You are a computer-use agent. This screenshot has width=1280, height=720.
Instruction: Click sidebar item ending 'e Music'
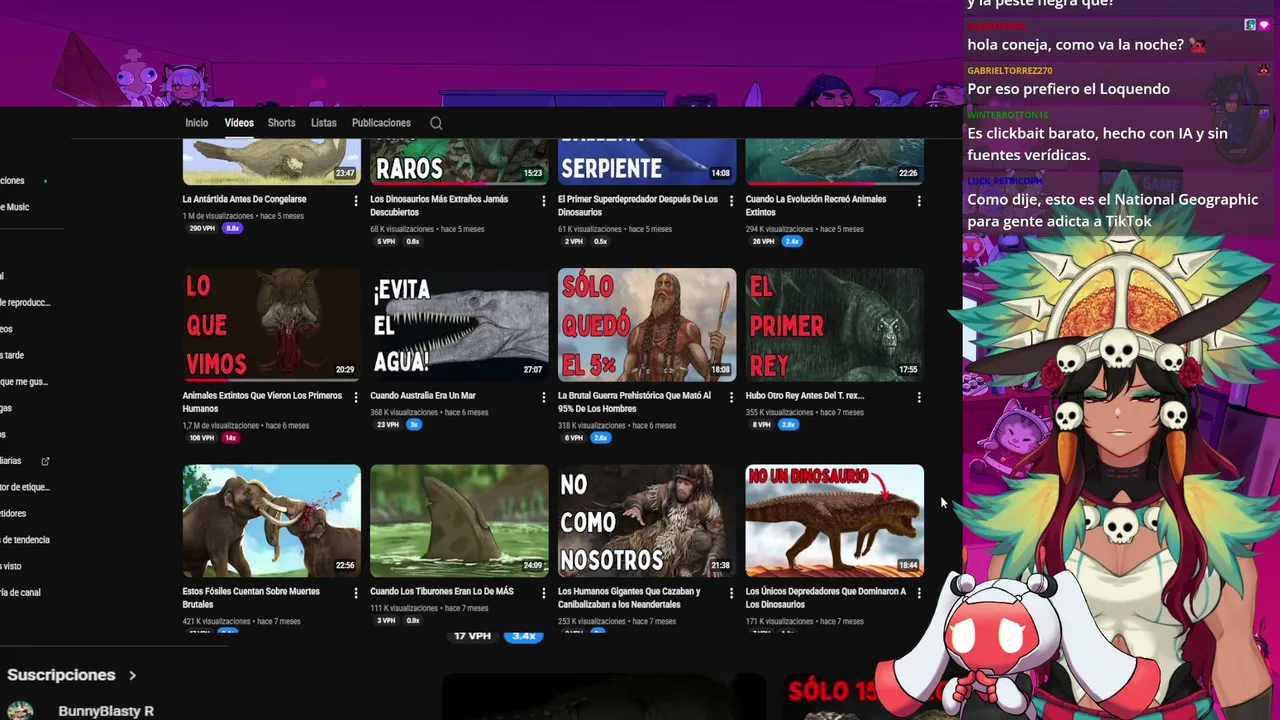[x=15, y=207]
